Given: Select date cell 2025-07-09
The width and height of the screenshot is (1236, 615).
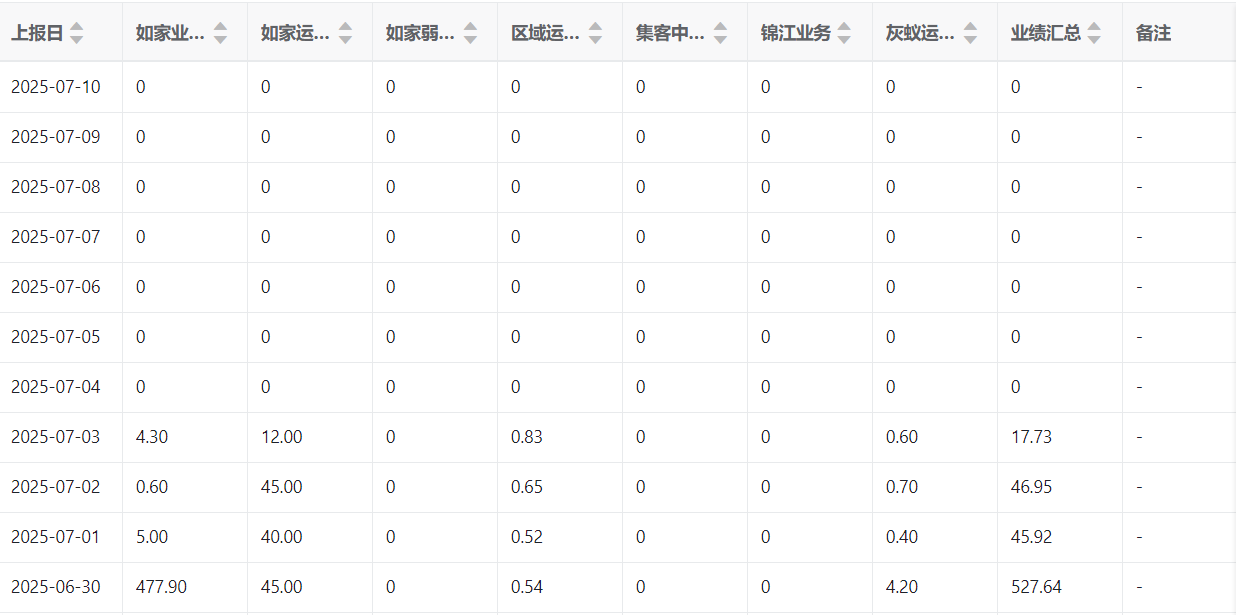Looking at the screenshot, I should click(x=56, y=137).
